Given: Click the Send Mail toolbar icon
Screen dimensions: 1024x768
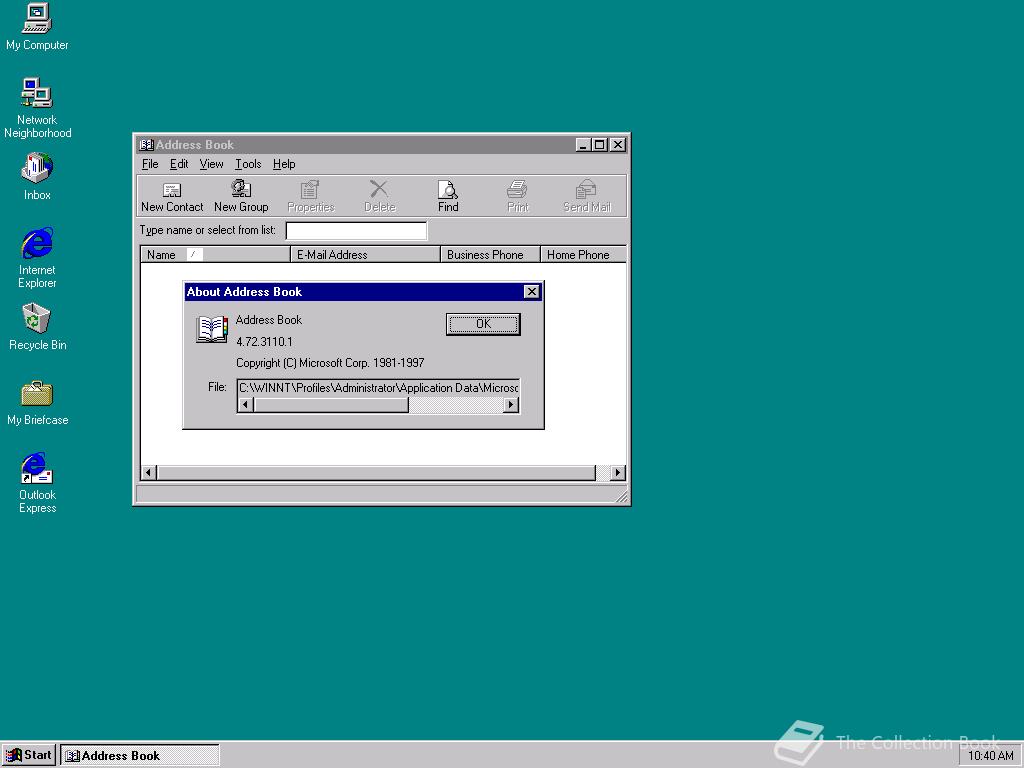Looking at the screenshot, I should point(586,196).
